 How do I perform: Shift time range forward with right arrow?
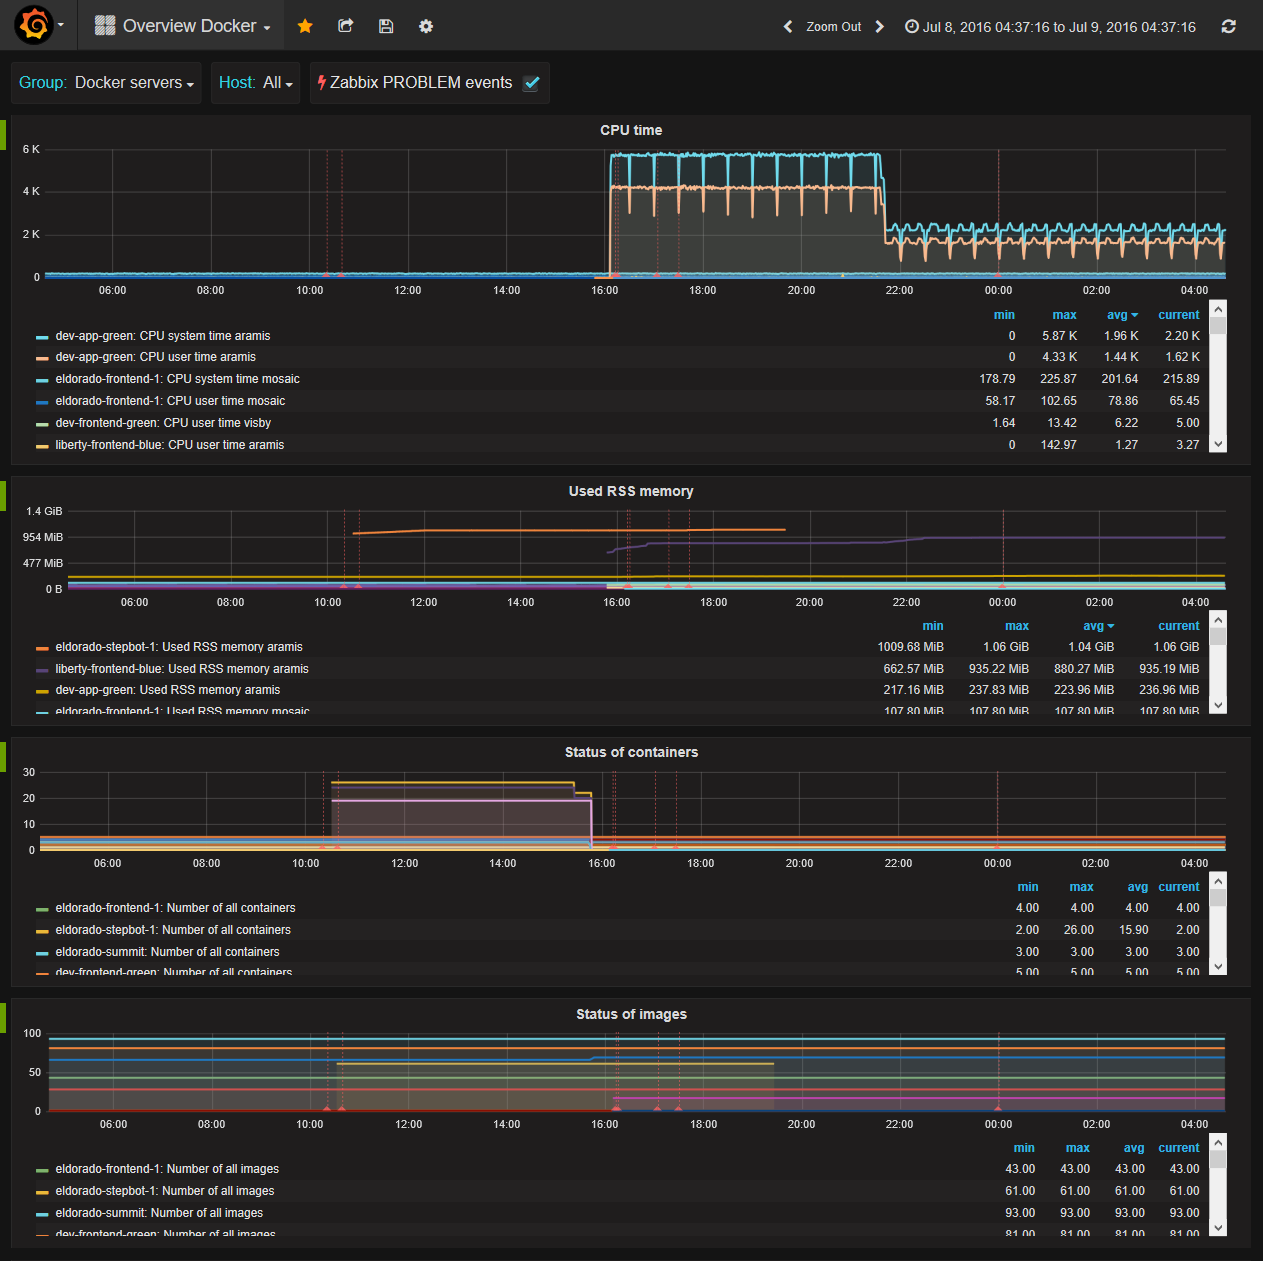[x=879, y=27]
